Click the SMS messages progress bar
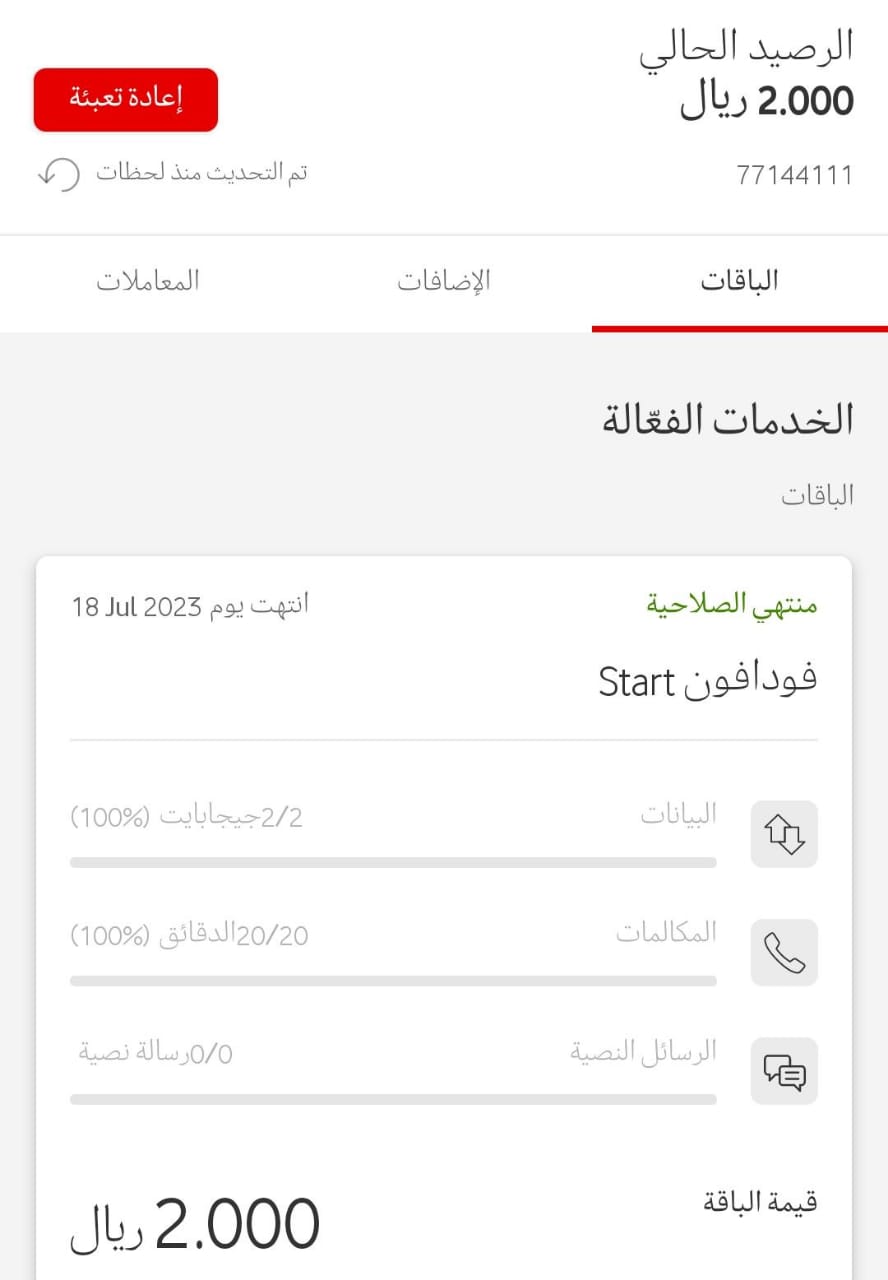 (x=393, y=1099)
